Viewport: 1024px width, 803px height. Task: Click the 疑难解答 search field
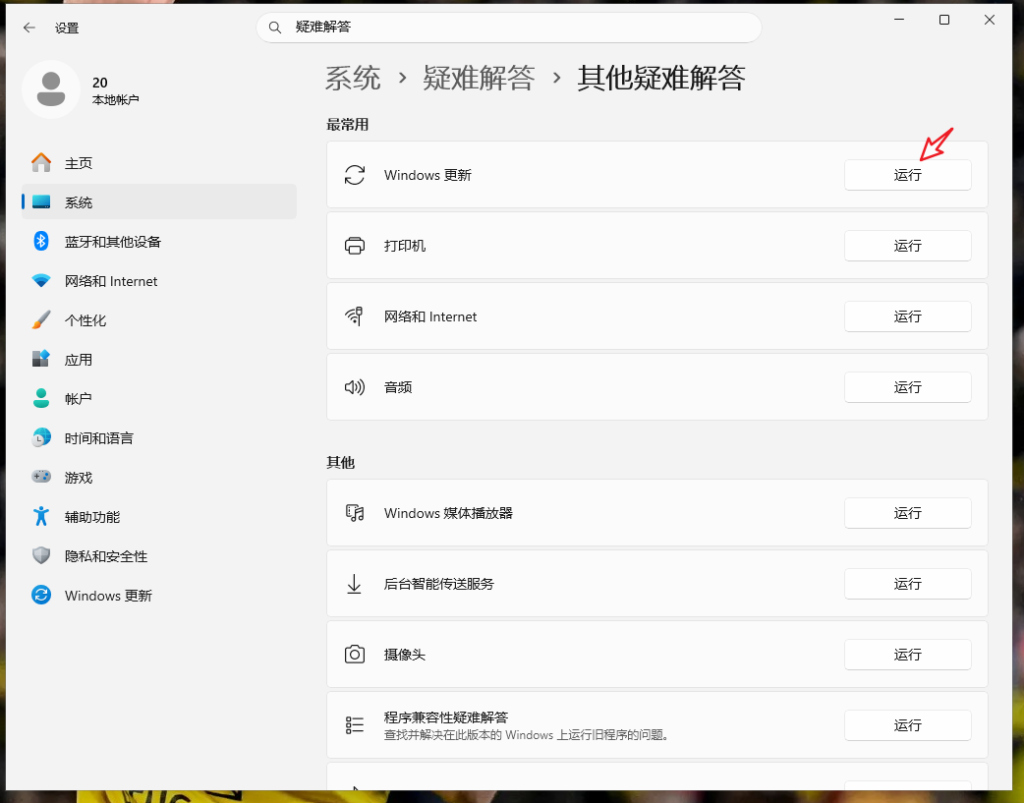[x=509, y=27]
